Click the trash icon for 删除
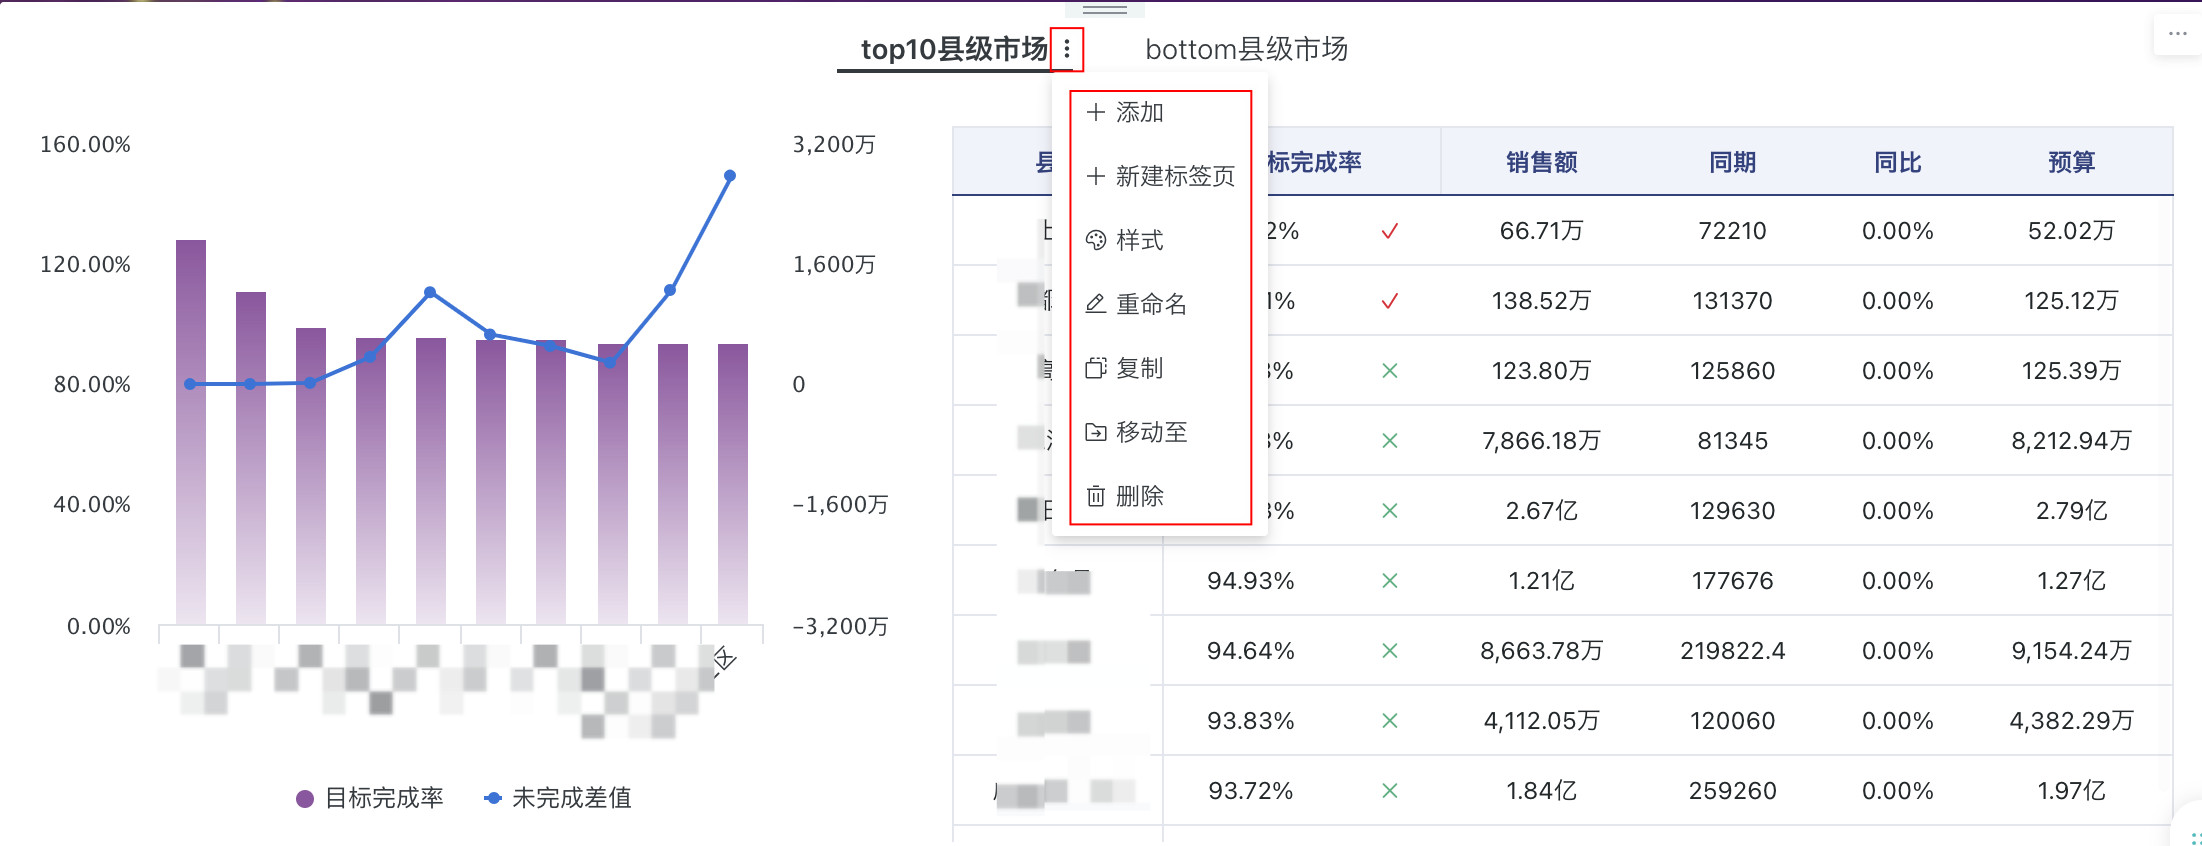This screenshot has height=846, width=2202. 1096,496
